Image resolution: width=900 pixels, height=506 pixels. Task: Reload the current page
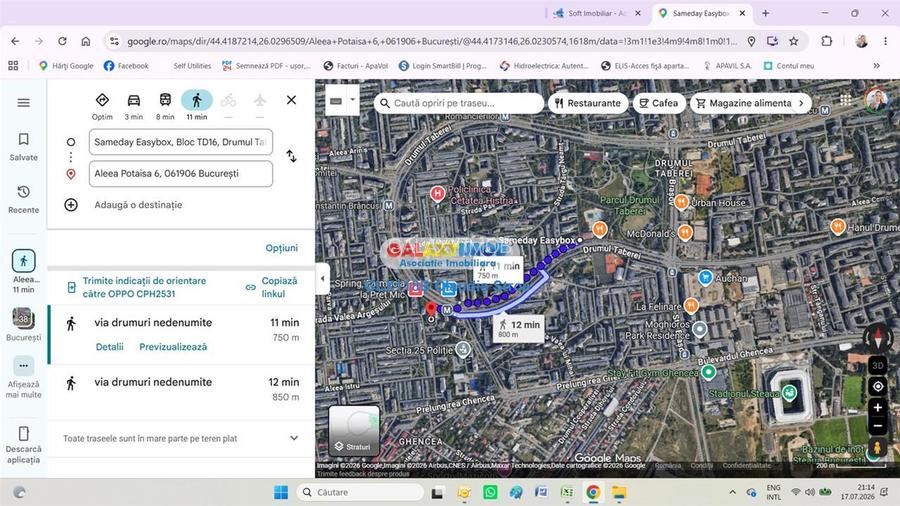tap(62, 41)
